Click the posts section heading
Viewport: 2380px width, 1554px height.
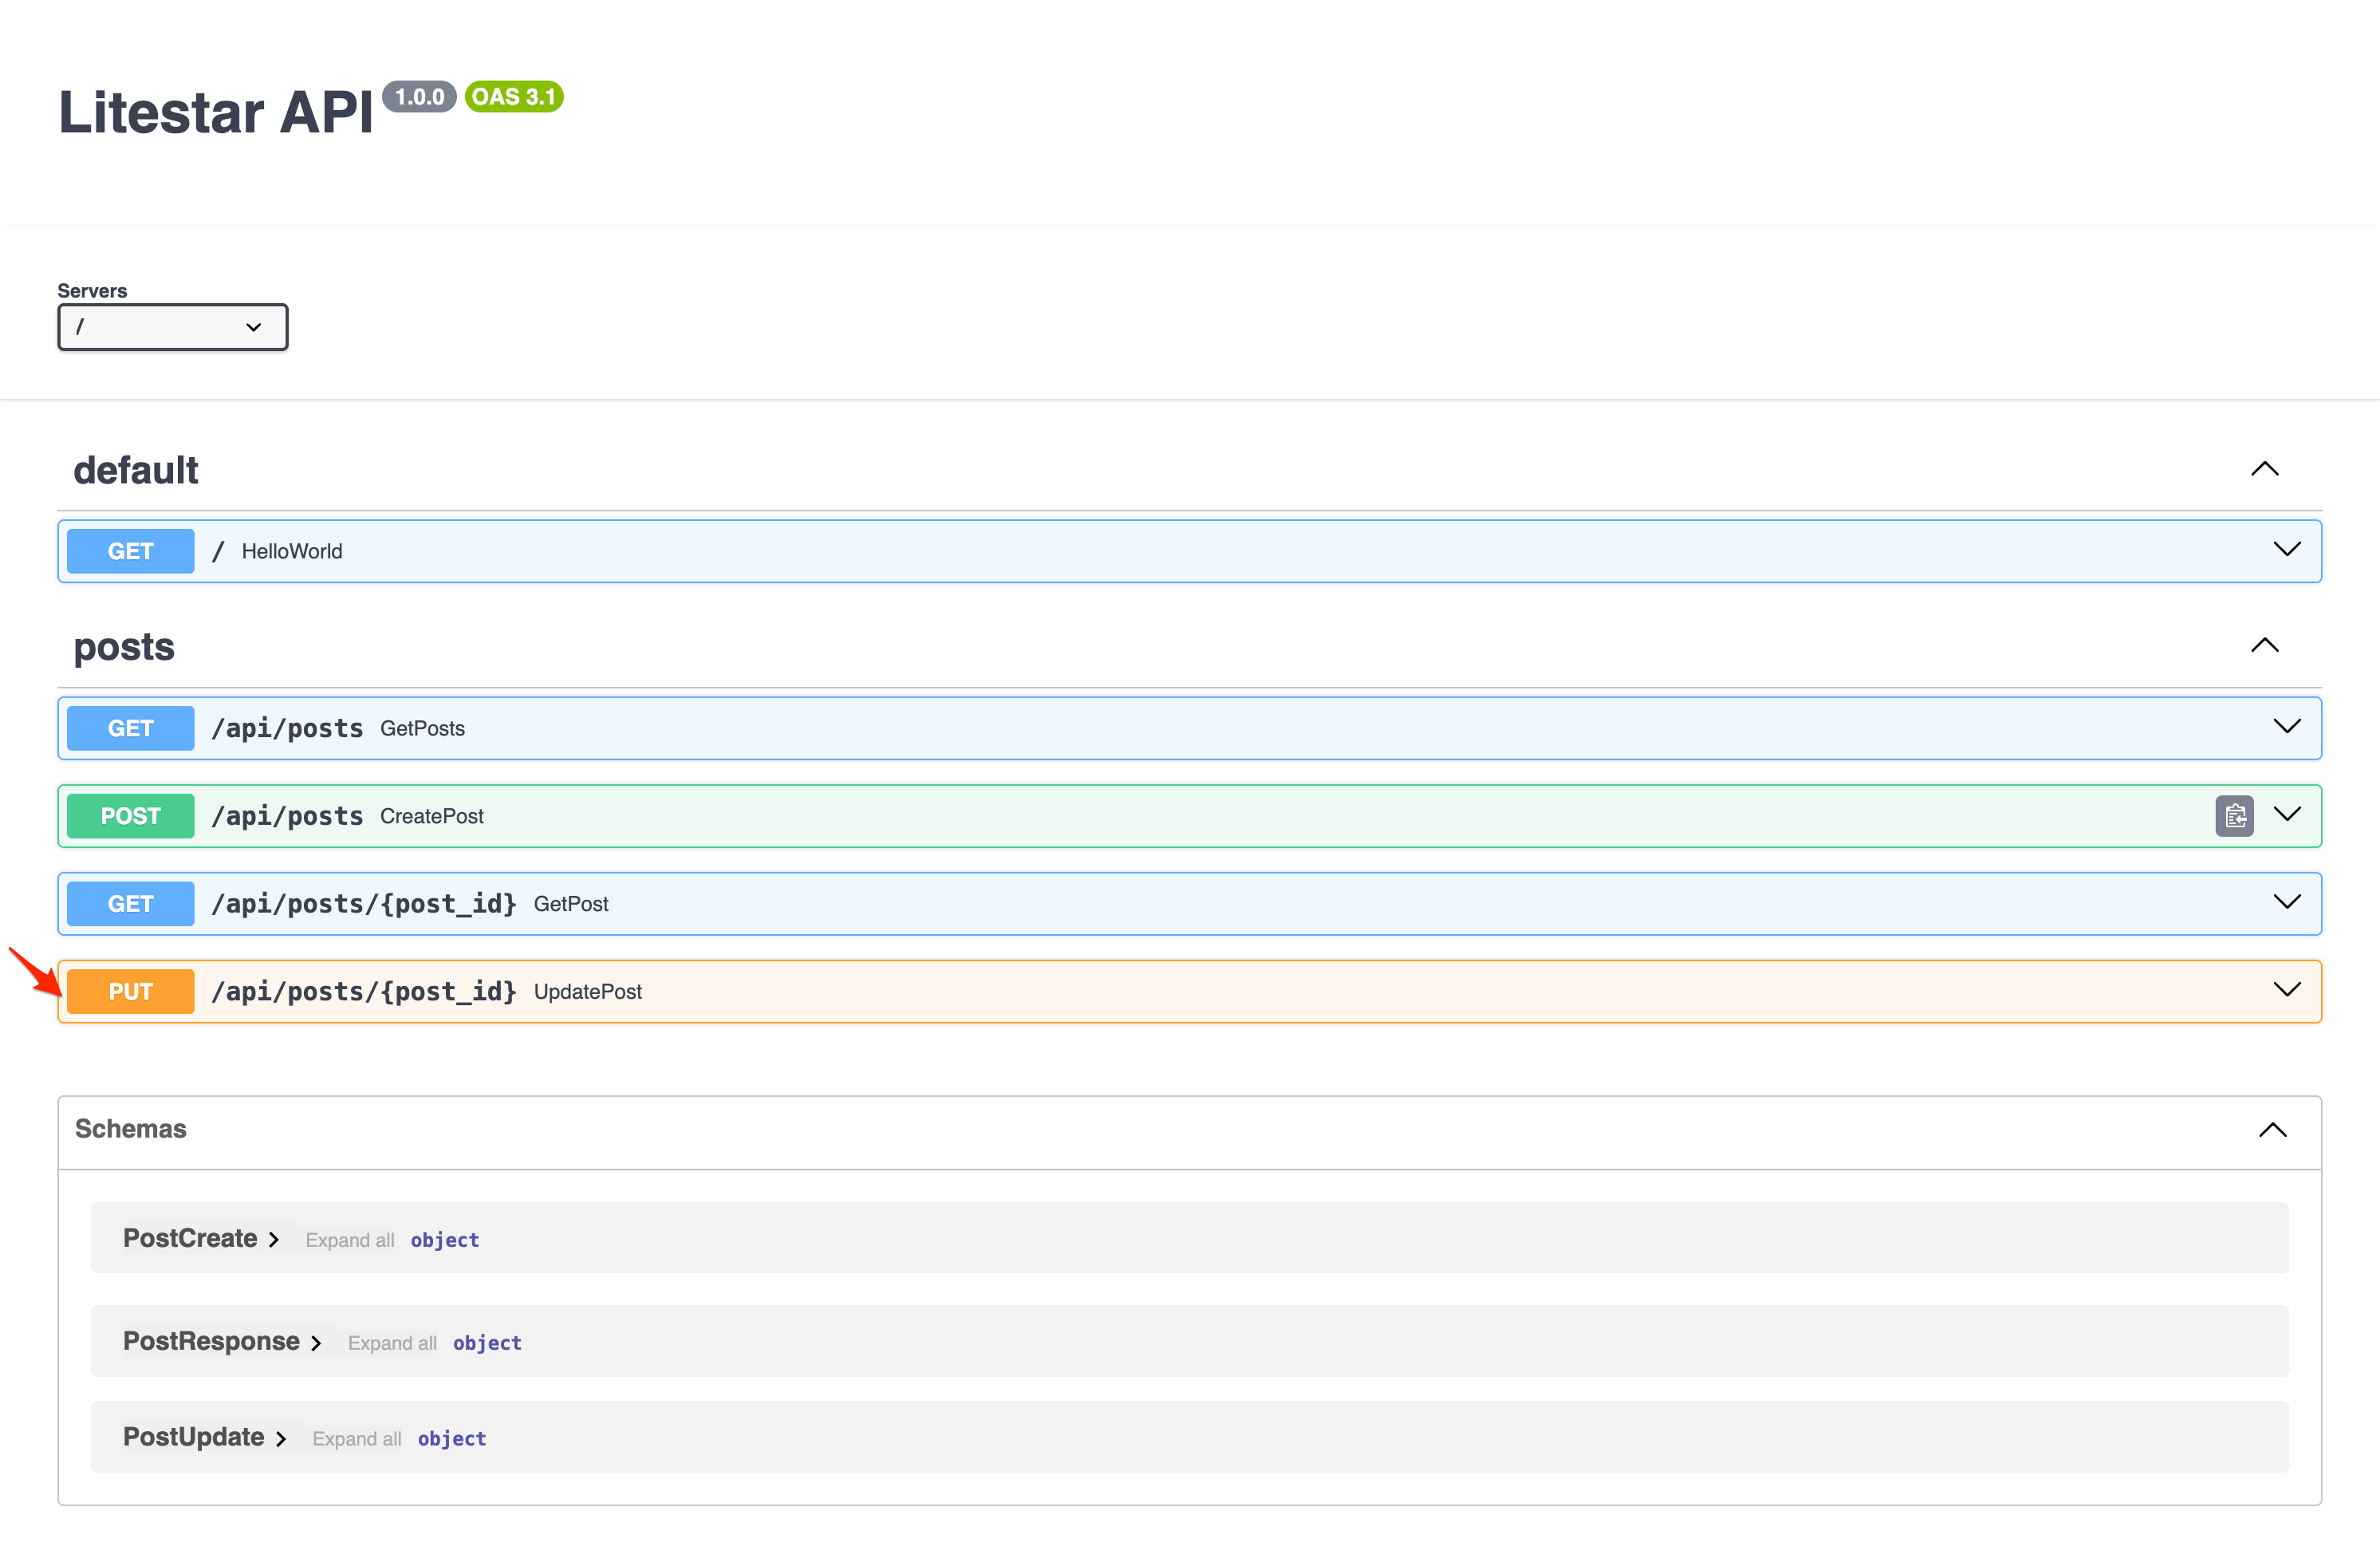point(124,647)
